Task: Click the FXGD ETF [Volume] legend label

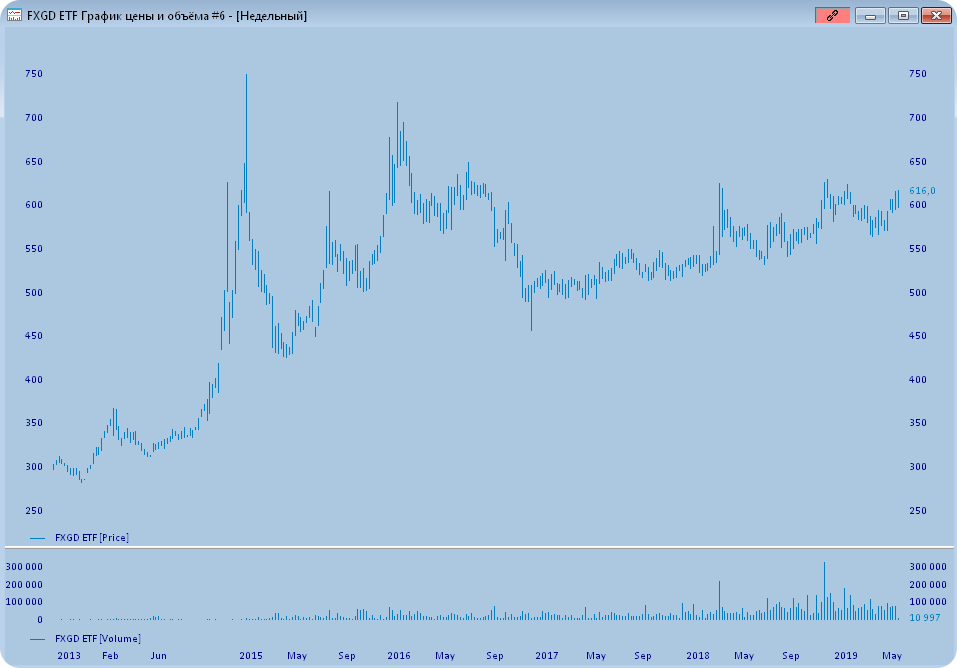Action: (98, 638)
